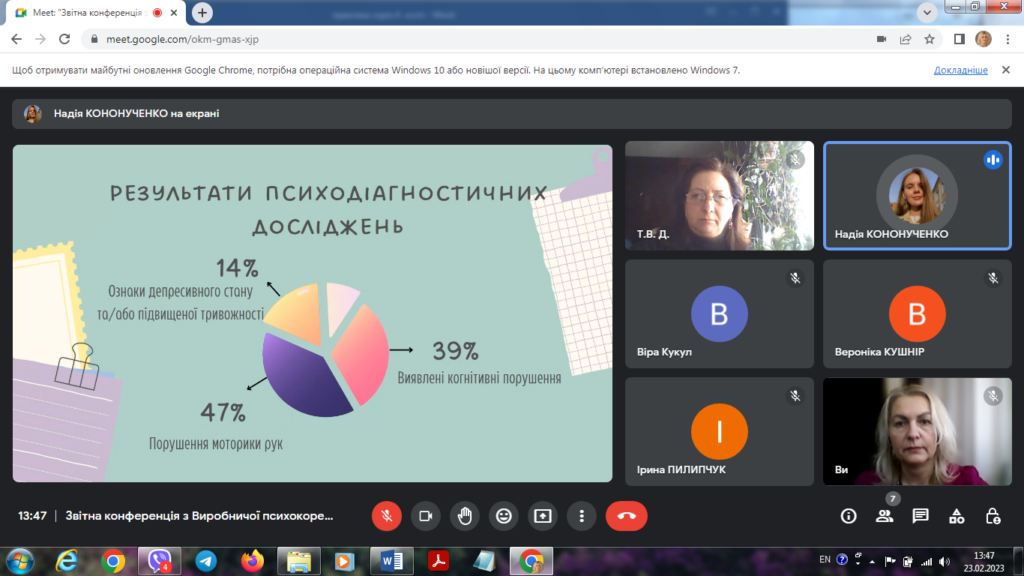This screenshot has width=1024, height=576.
Task: Show the participants people panel
Action: (884, 516)
